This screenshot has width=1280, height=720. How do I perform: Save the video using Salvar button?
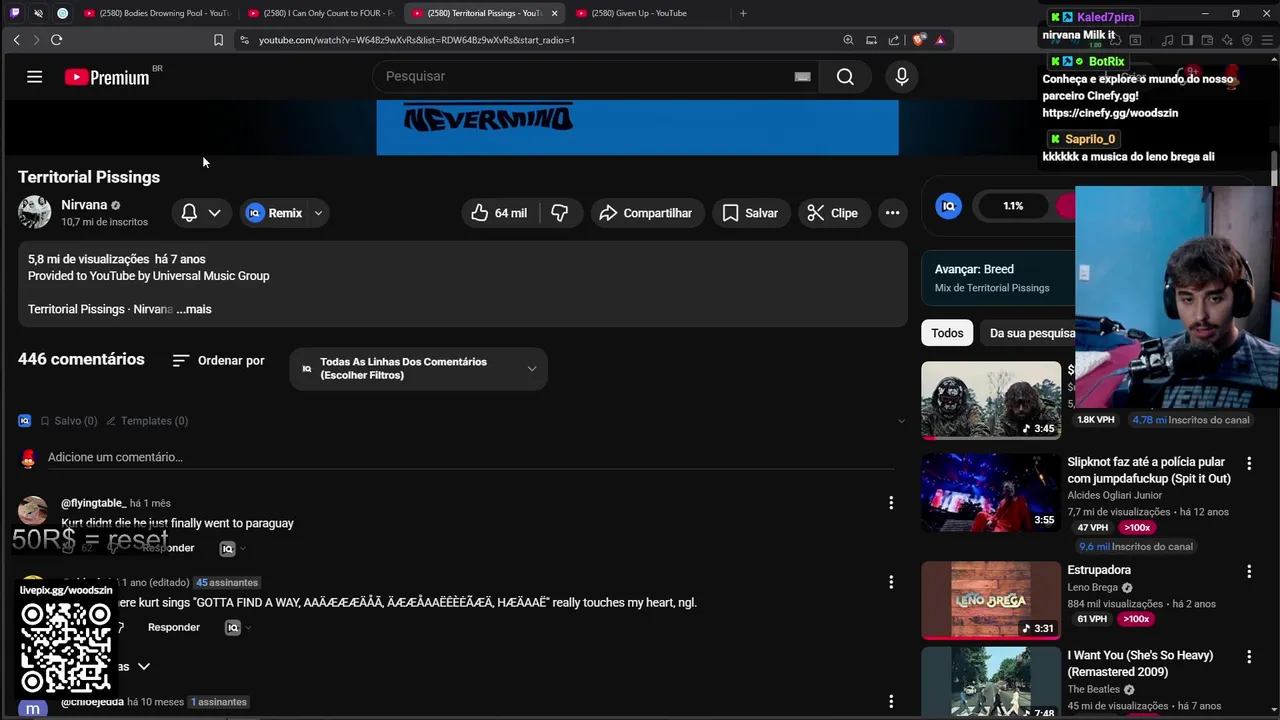pos(750,213)
